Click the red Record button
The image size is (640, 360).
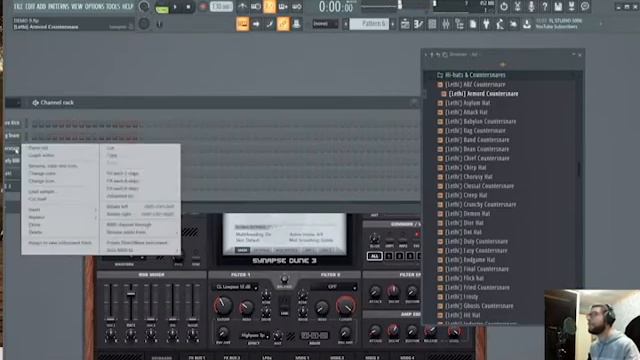[x=203, y=7]
